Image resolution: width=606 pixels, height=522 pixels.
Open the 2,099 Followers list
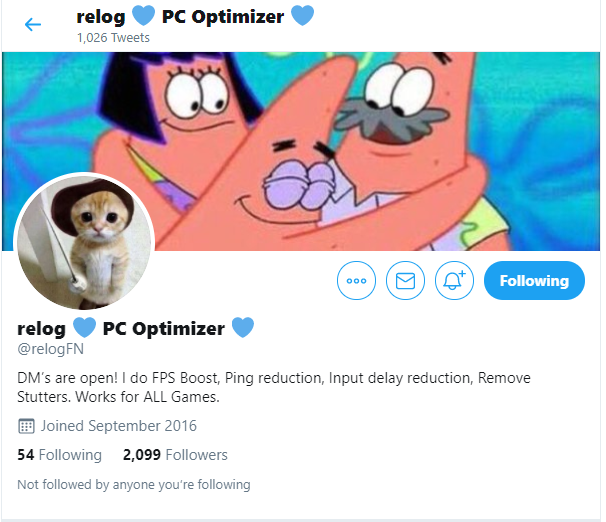(175, 455)
